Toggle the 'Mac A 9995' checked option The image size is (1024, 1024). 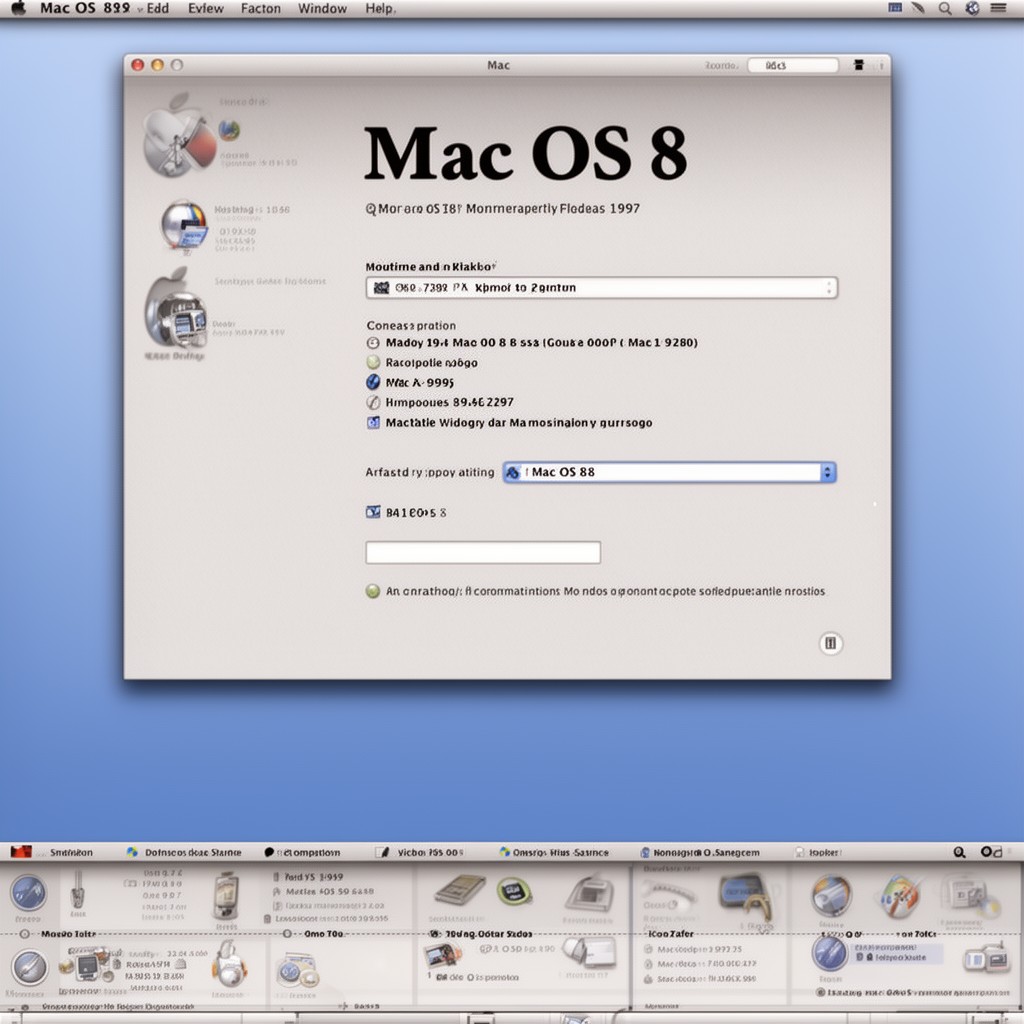373,382
